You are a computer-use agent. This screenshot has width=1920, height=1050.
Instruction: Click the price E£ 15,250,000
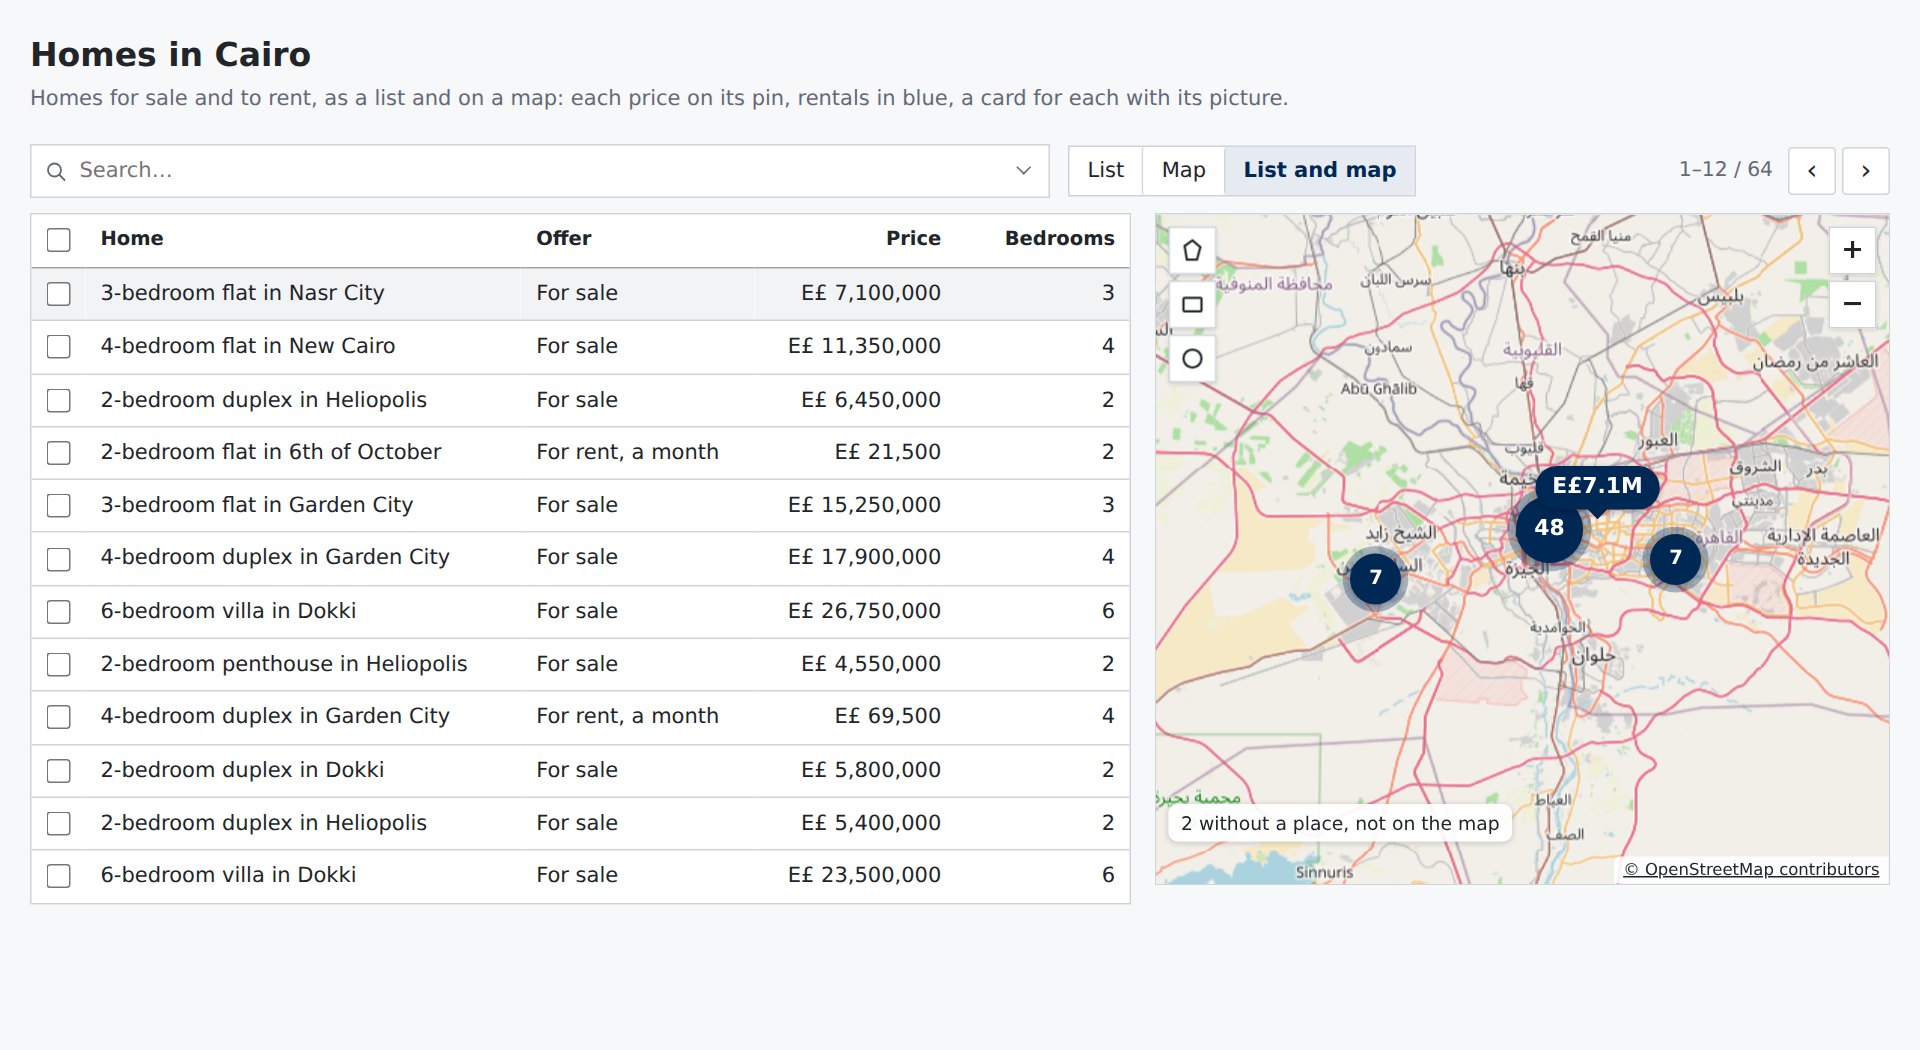864,505
